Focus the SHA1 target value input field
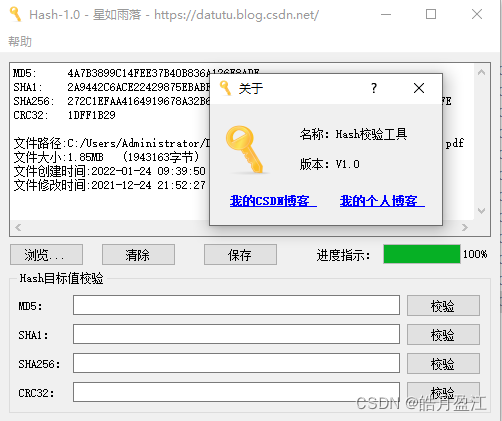 (x=236, y=334)
